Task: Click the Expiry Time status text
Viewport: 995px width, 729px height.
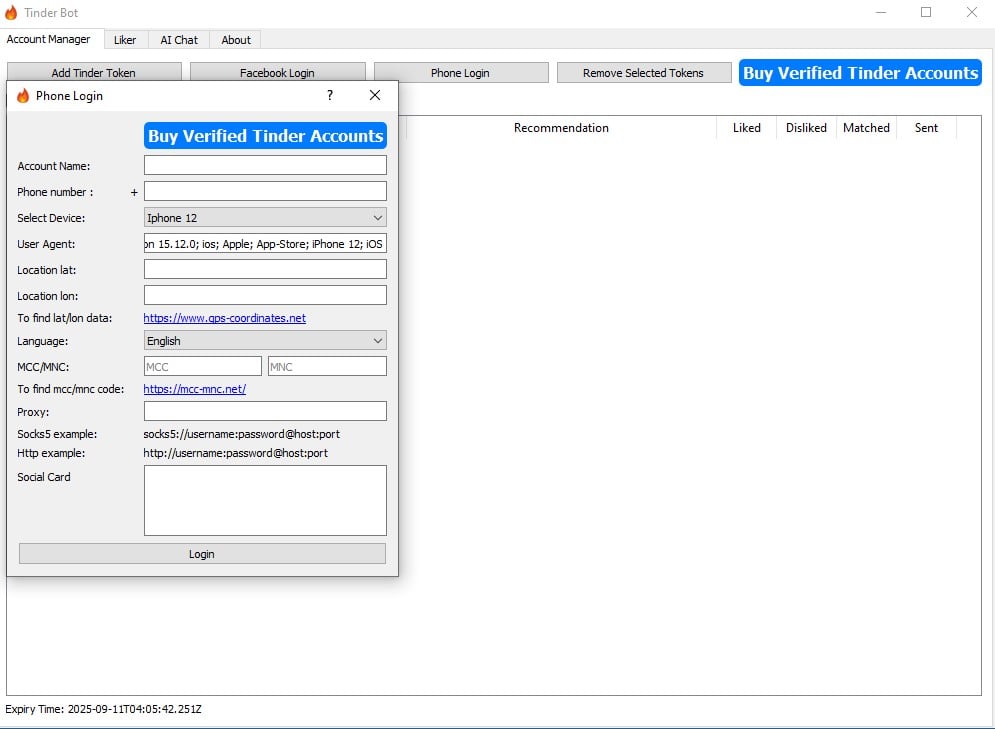Action: (103, 709)
